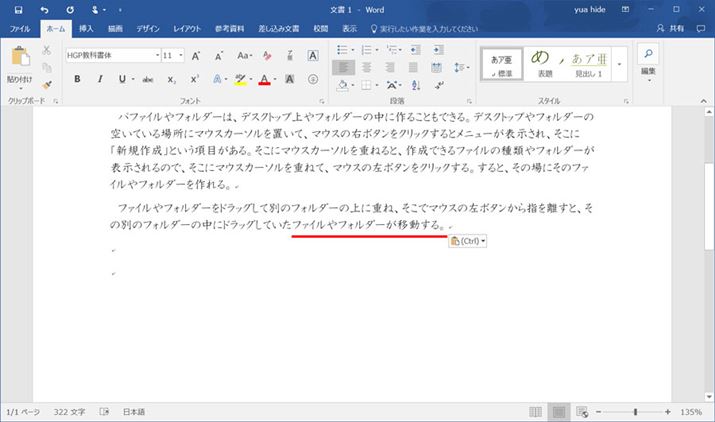The image size is (715, 422).
Task: Click the 貼り付け paste button
Action: [x=20, y=66]
